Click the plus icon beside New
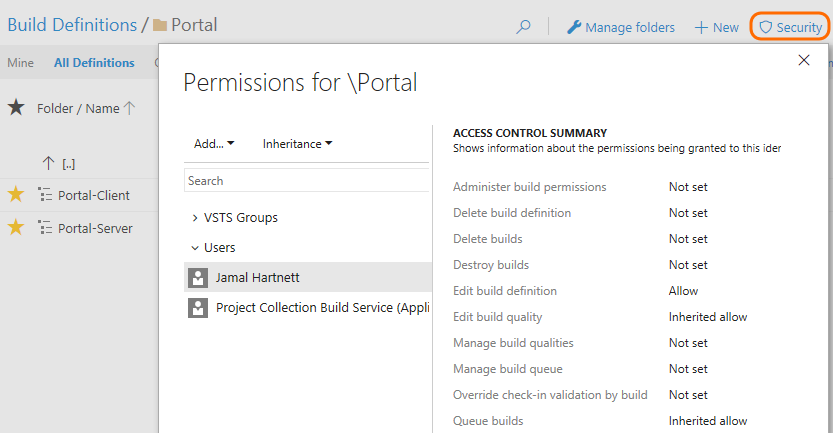833x433 pixels. [701, 28]
